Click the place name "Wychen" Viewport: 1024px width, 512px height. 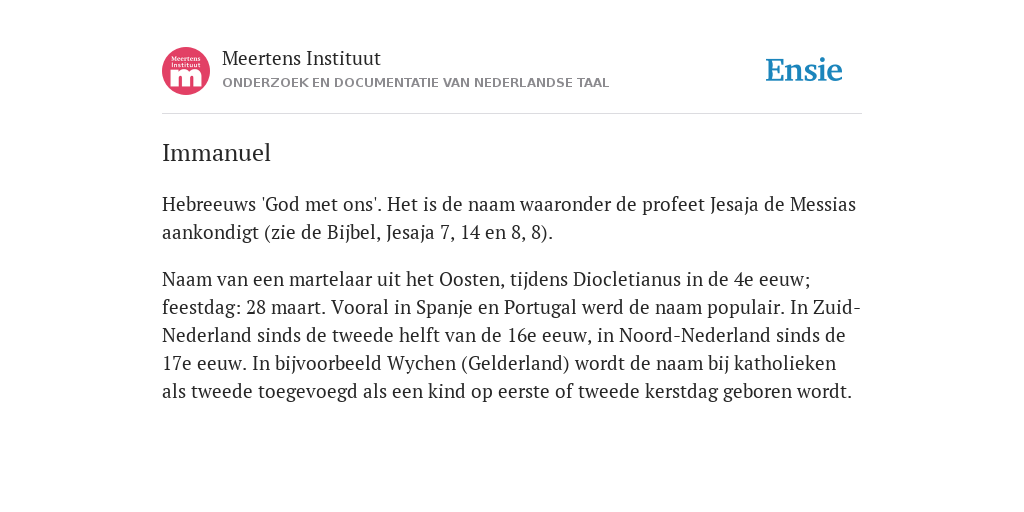[417, 363]
